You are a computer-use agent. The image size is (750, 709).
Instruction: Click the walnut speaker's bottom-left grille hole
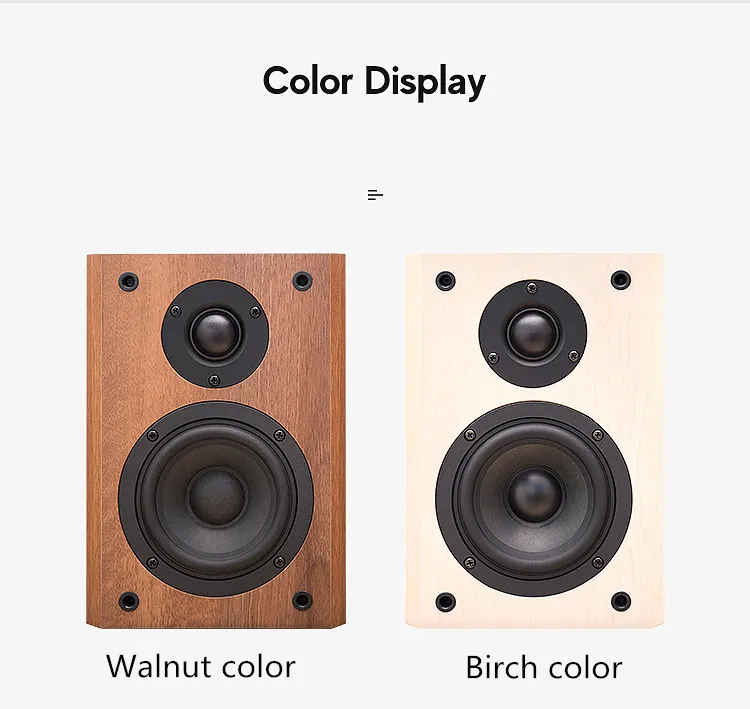click(129, 601)
